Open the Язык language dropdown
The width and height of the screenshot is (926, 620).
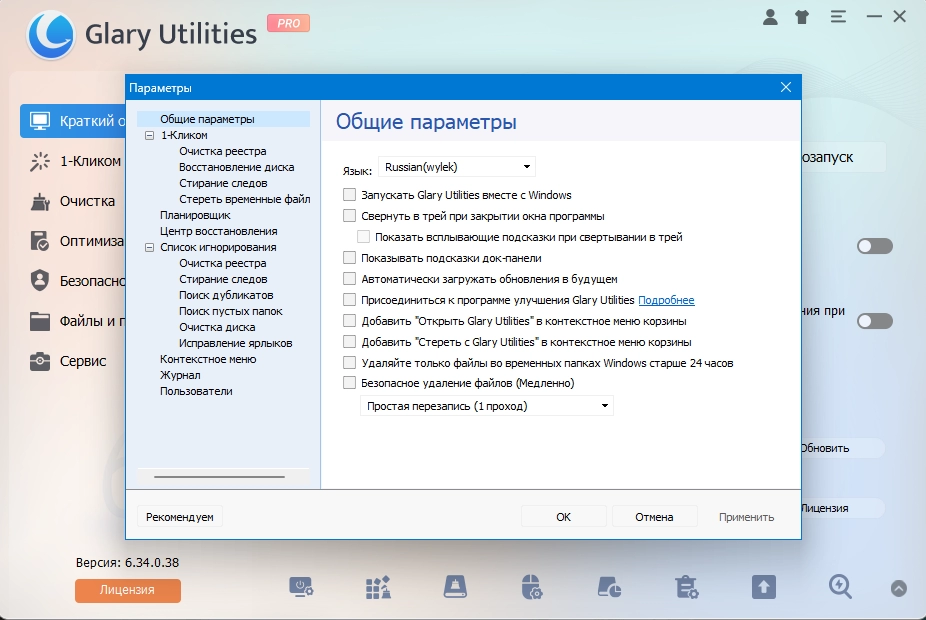click(x=457, y=167)
